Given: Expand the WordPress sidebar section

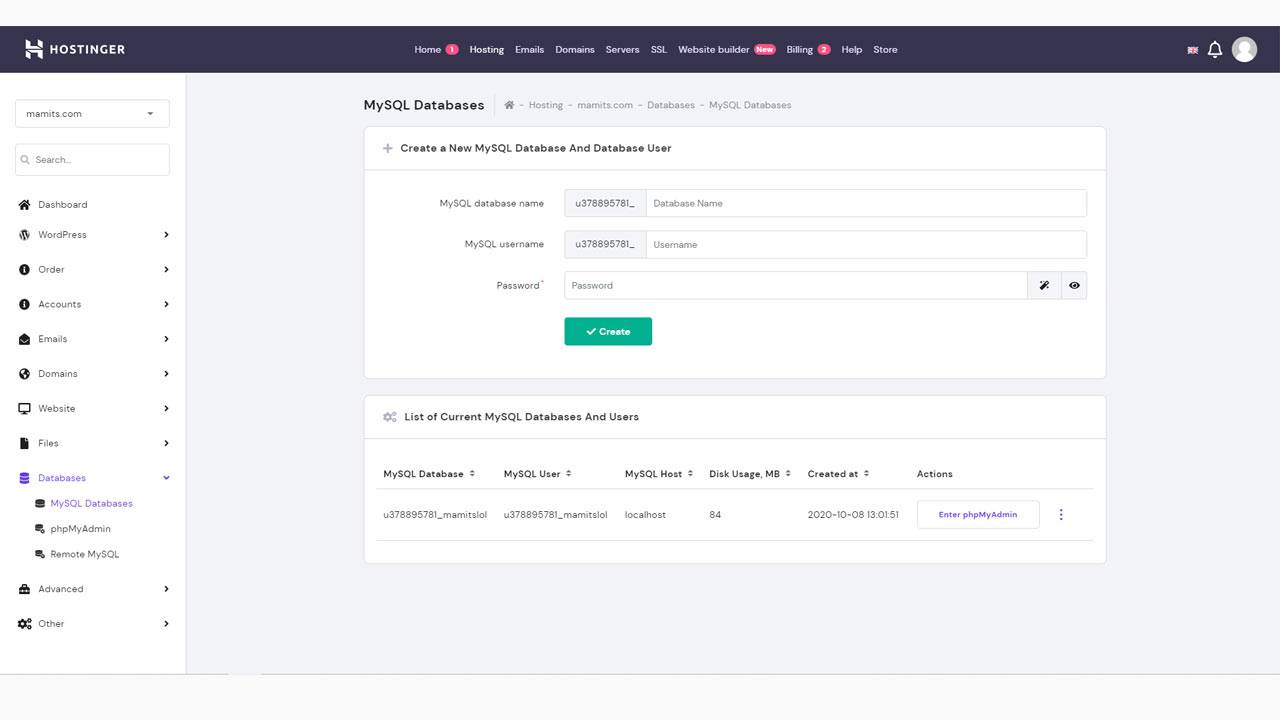Looking at the screenshot, I should [166, 235].
